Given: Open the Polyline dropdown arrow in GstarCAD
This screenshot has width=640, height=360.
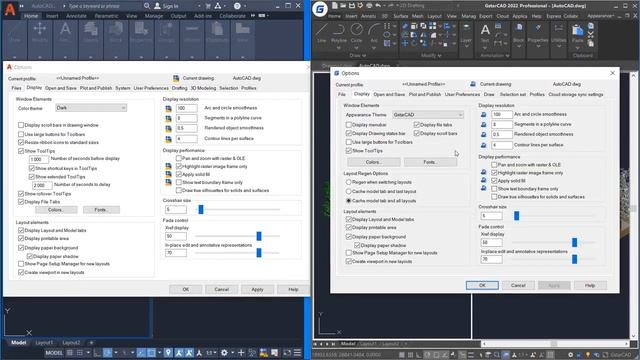Looking at the screenshot, I should (x=339, y=47).
